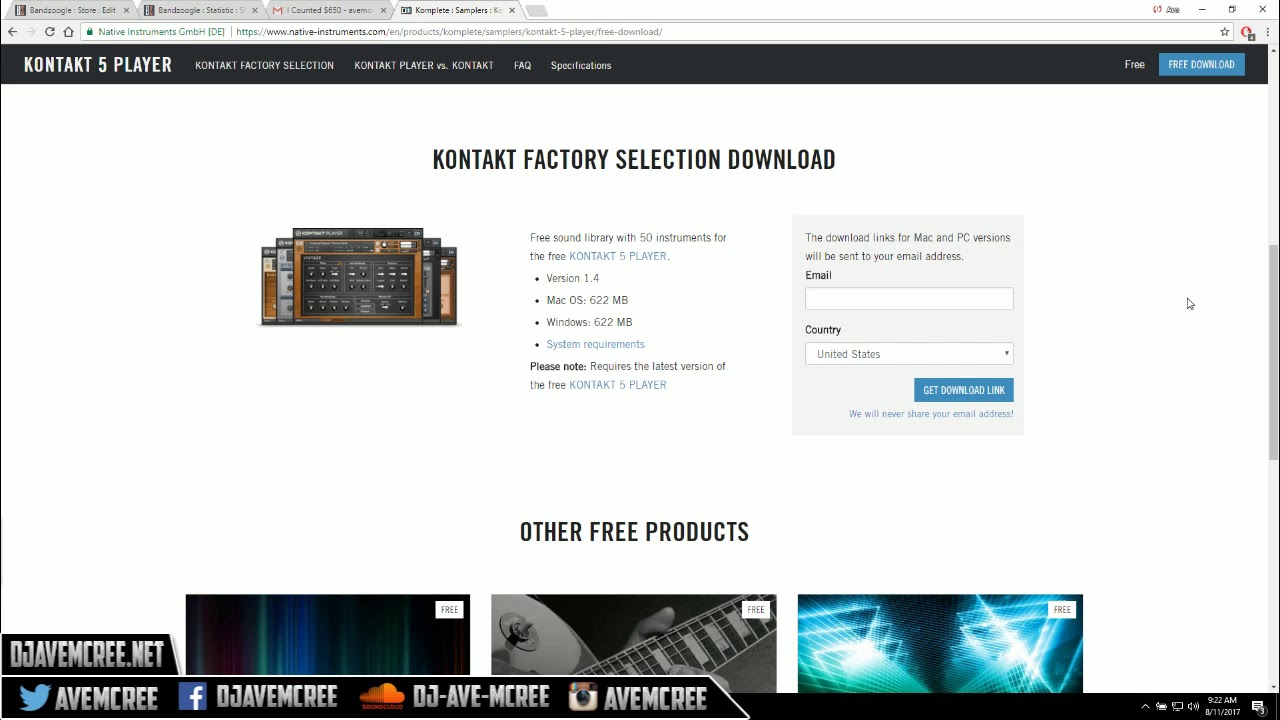Click the KONTAKT FACTORY SELECTION DOWNLOAD heading
The image size is (1280, 720).
point(634,159)
